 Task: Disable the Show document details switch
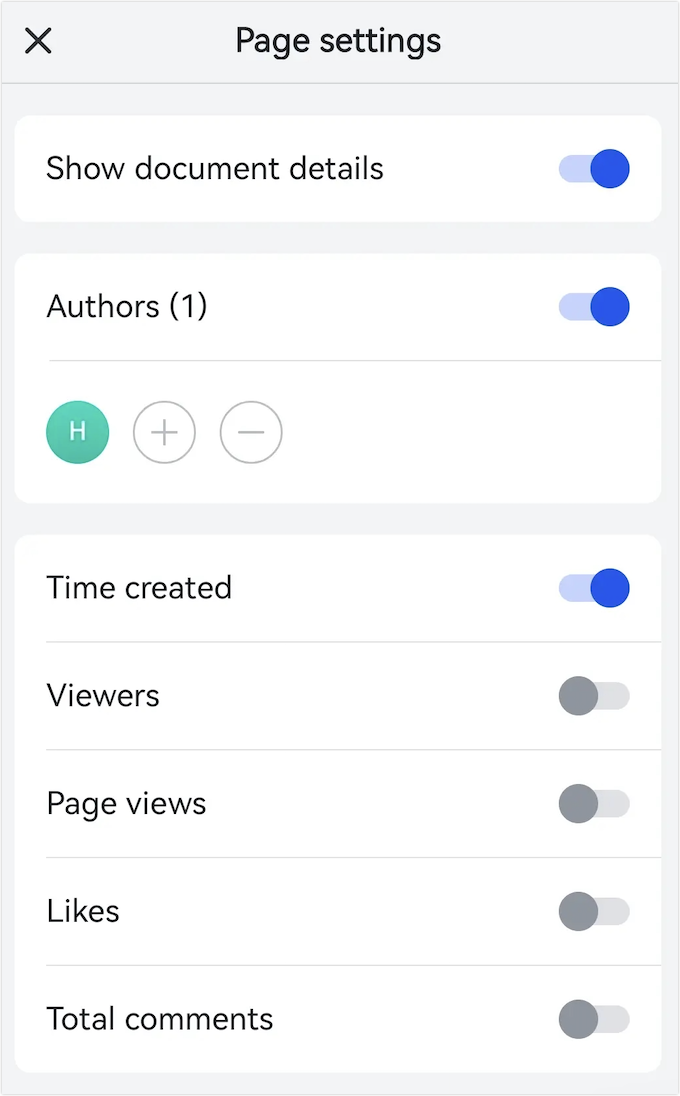[x=594, y=169]
